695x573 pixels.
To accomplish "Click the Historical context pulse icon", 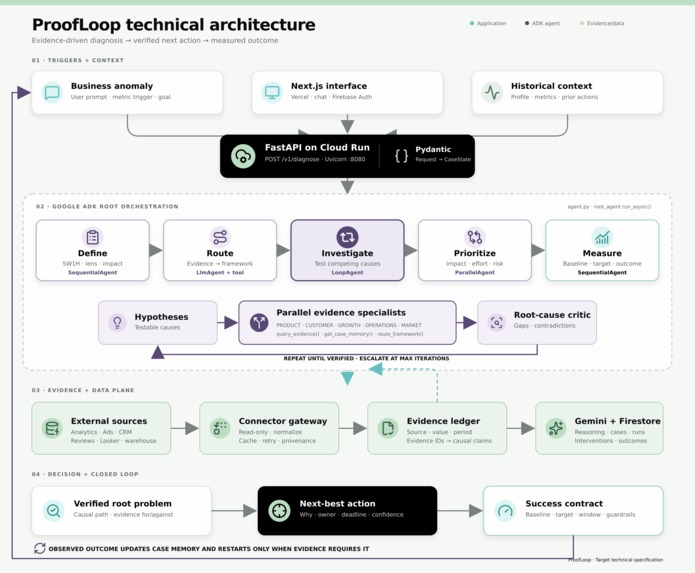I will pyautogui.click(x=492, y=93).
